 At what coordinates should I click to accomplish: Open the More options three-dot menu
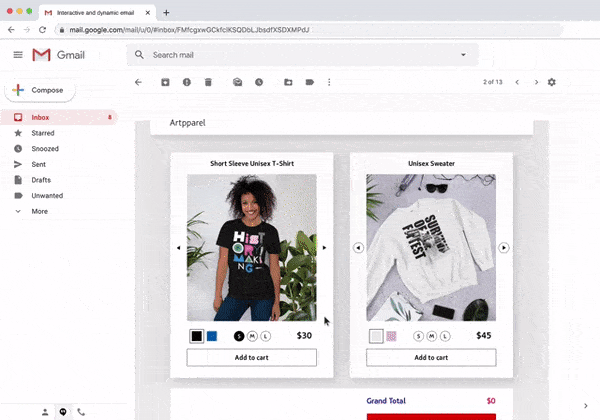click(329, 82)
